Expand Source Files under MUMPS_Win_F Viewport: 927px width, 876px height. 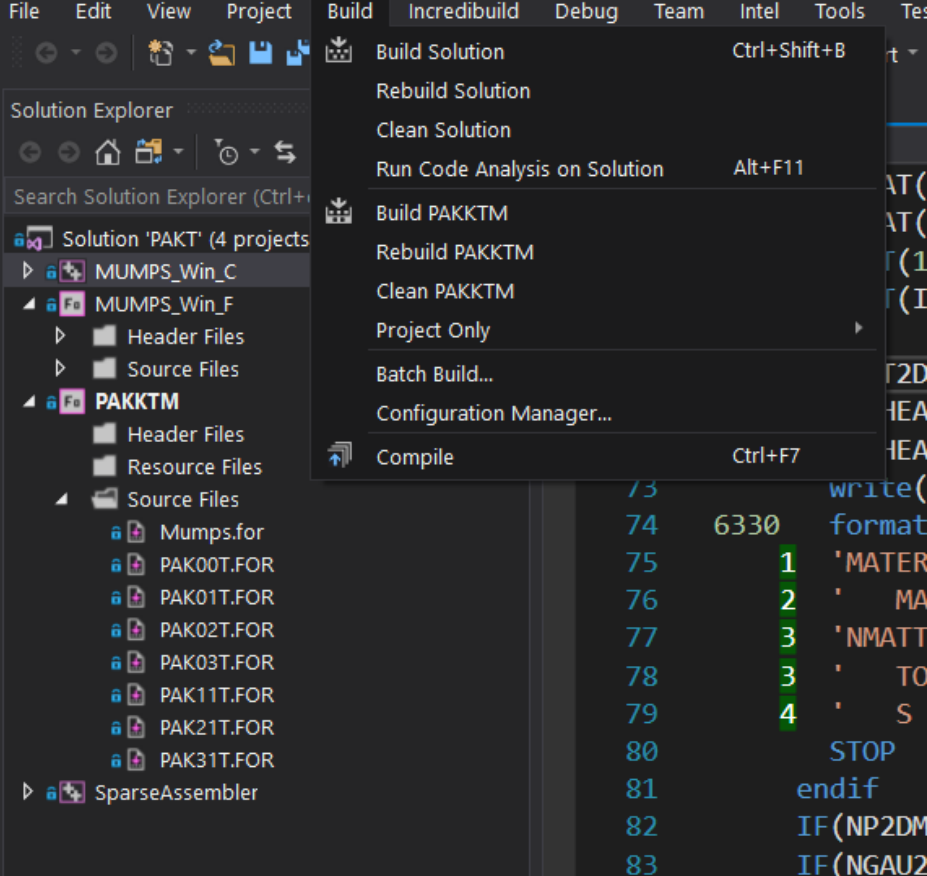click(x=60, y=368)
